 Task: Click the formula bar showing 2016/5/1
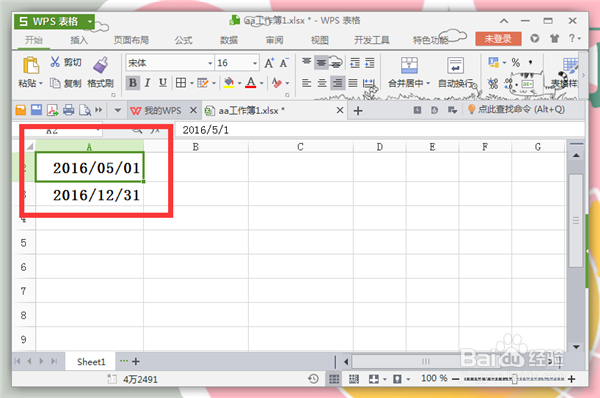pos(379,130)
